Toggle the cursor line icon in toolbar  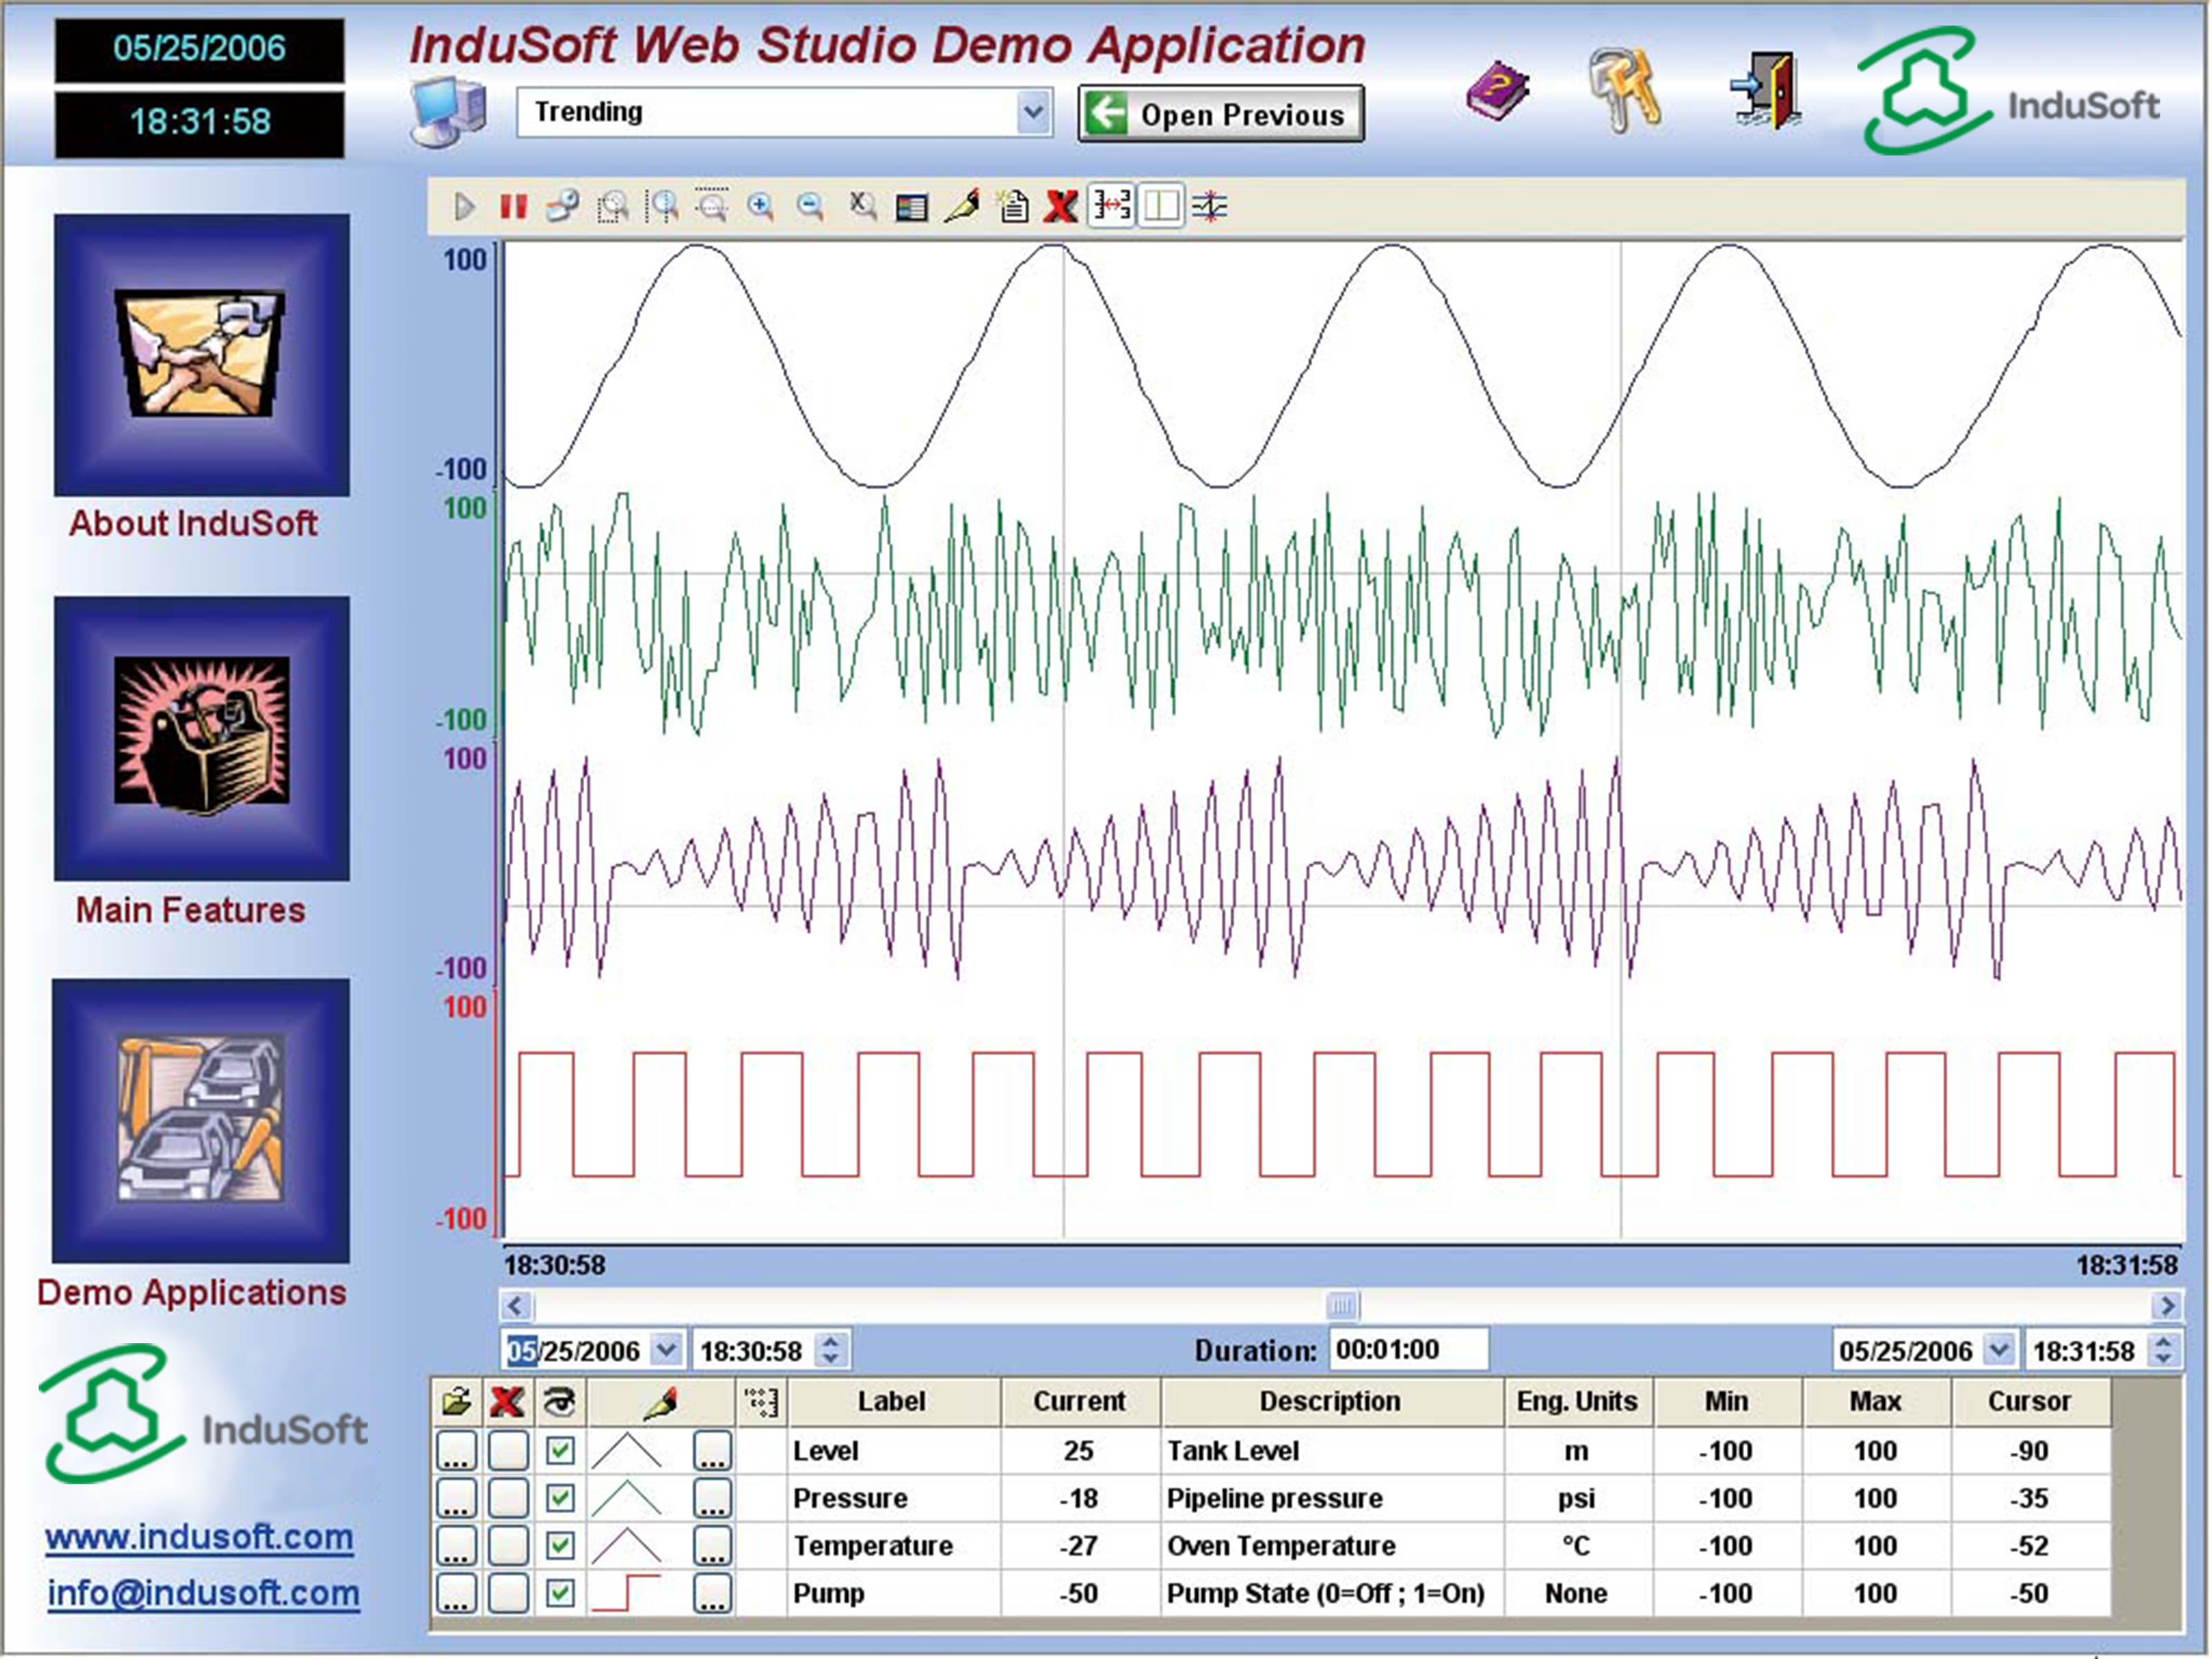(1161, 206)
